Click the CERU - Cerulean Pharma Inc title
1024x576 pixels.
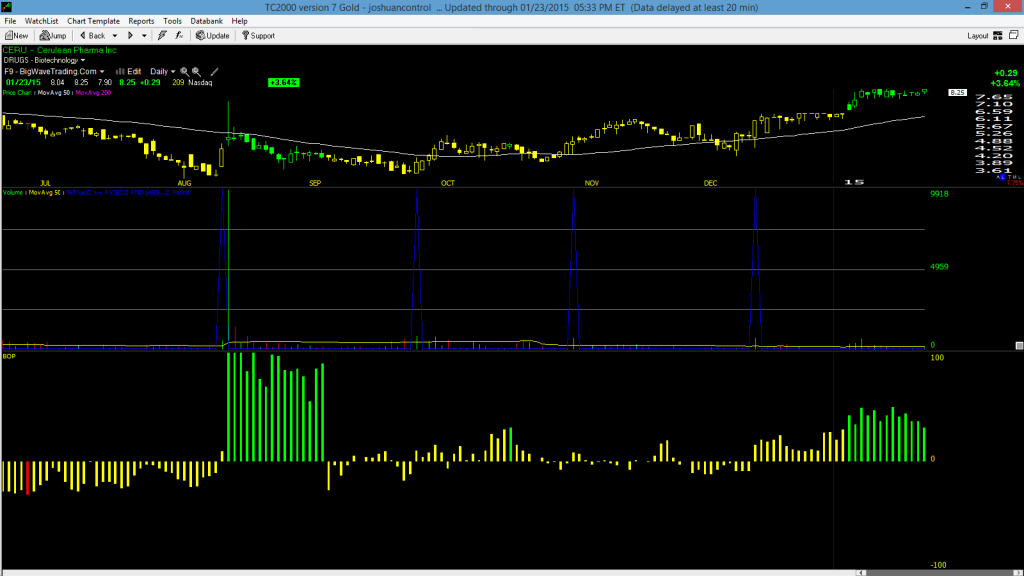point(59,50)
